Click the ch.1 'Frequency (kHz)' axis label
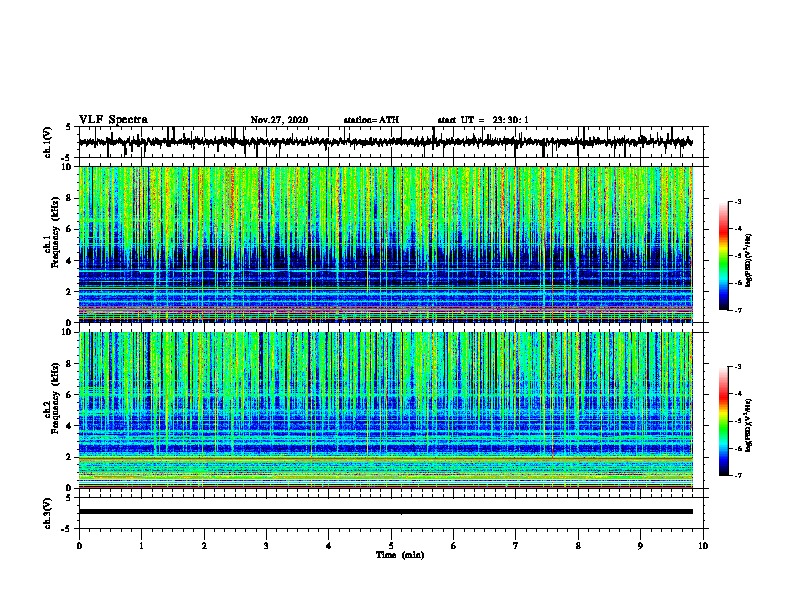 coord(55,232)
